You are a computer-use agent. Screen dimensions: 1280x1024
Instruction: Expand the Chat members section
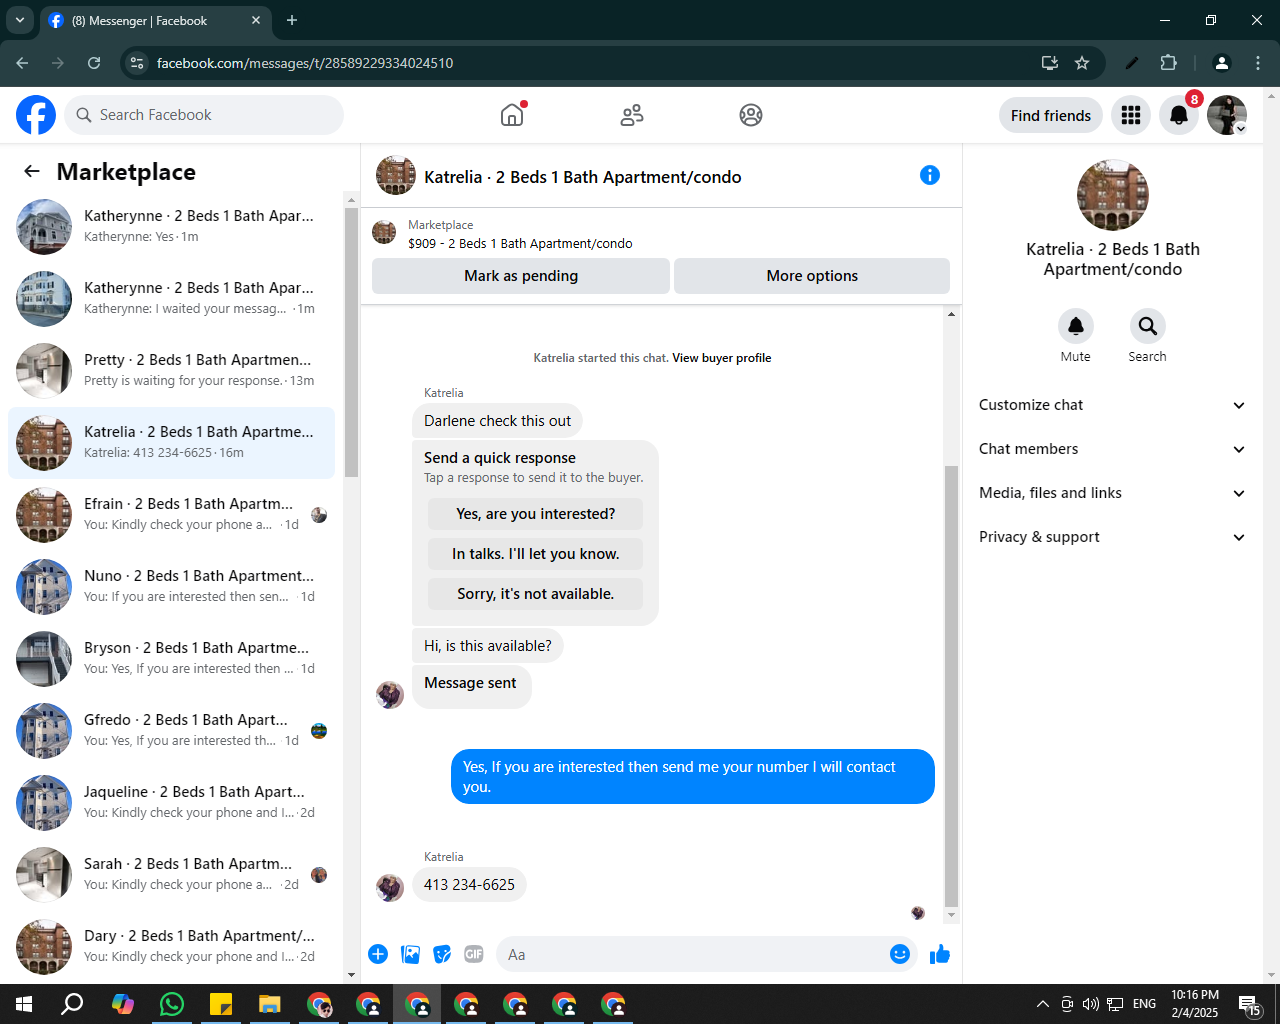(x=1112, y=449)
